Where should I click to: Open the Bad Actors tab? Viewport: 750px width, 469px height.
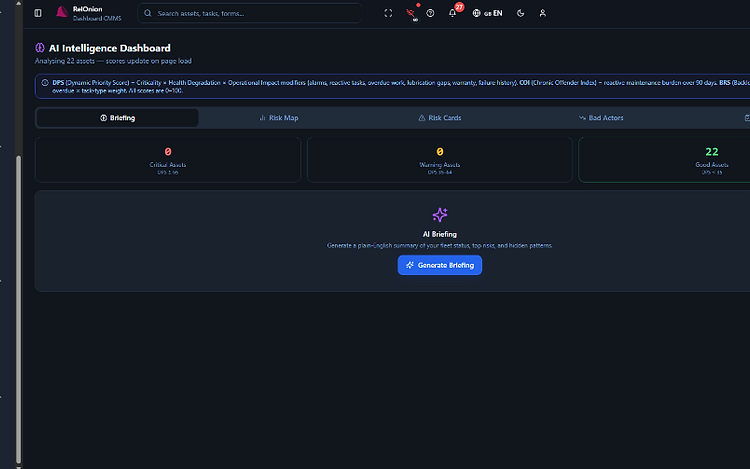click(x=601, y=118)
